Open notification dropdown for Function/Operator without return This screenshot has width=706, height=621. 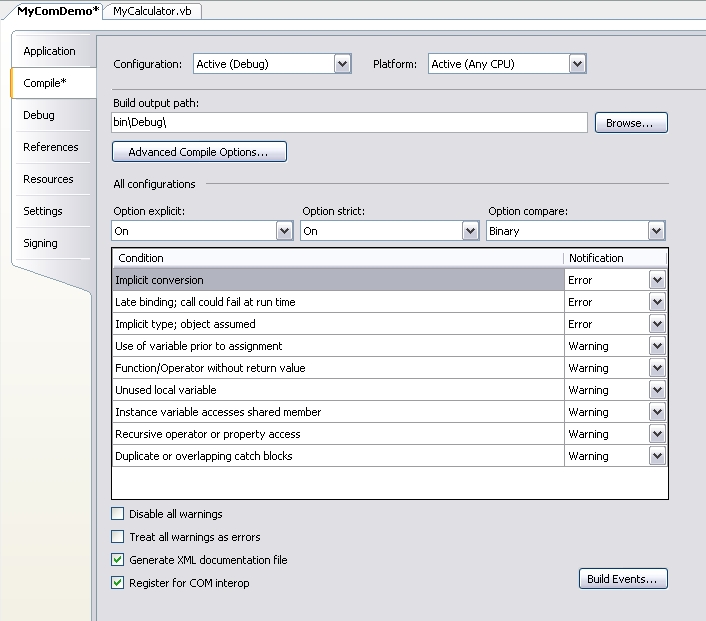point(657,368)
